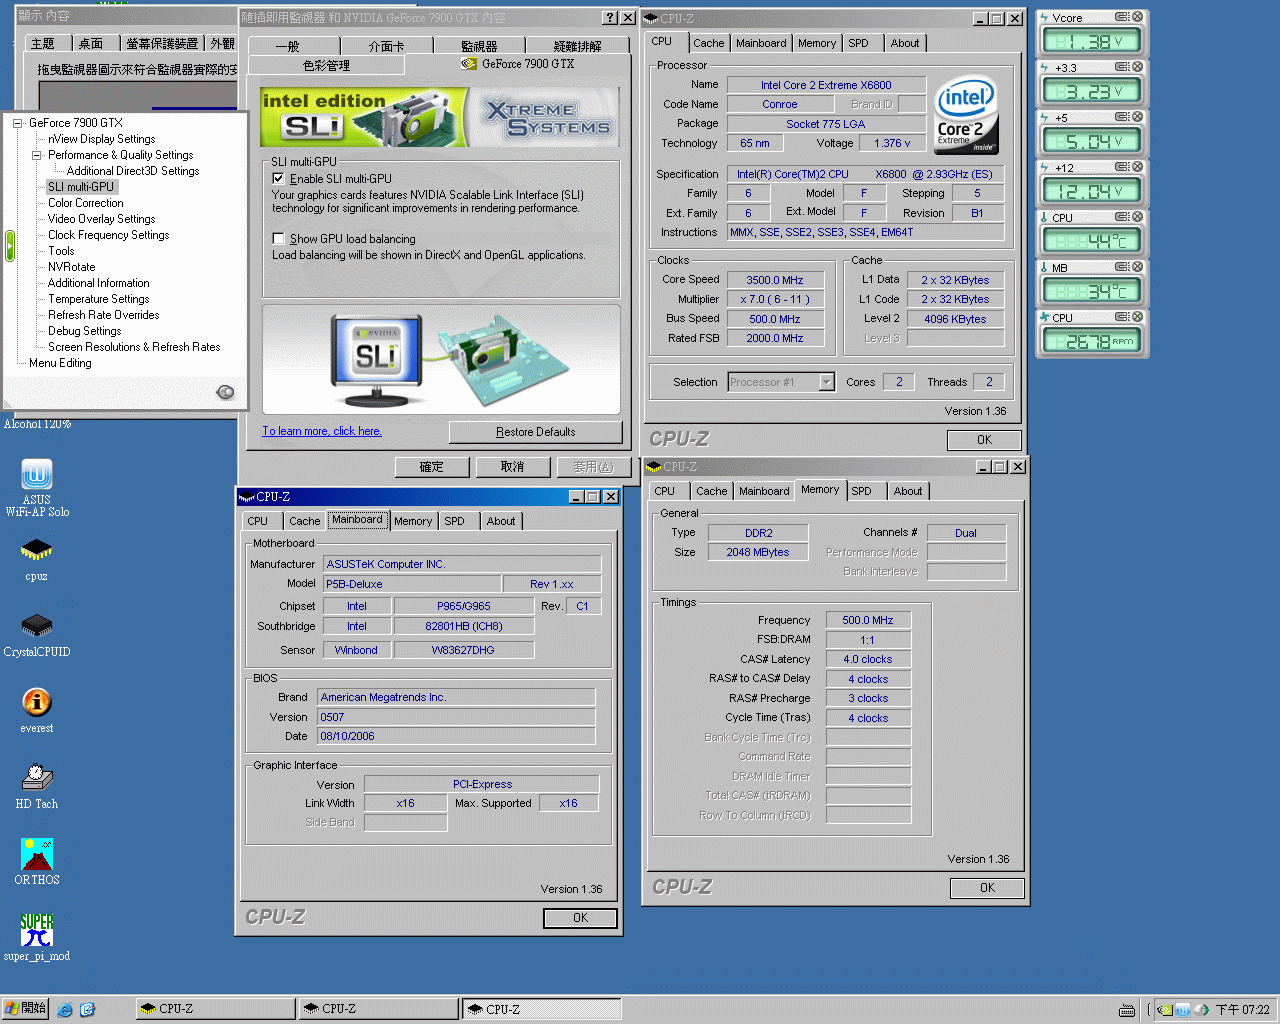Toggle Show GPU load balancing checkbox
The height and width of the screenshot is (1024, 1280).
click(279, 239)
